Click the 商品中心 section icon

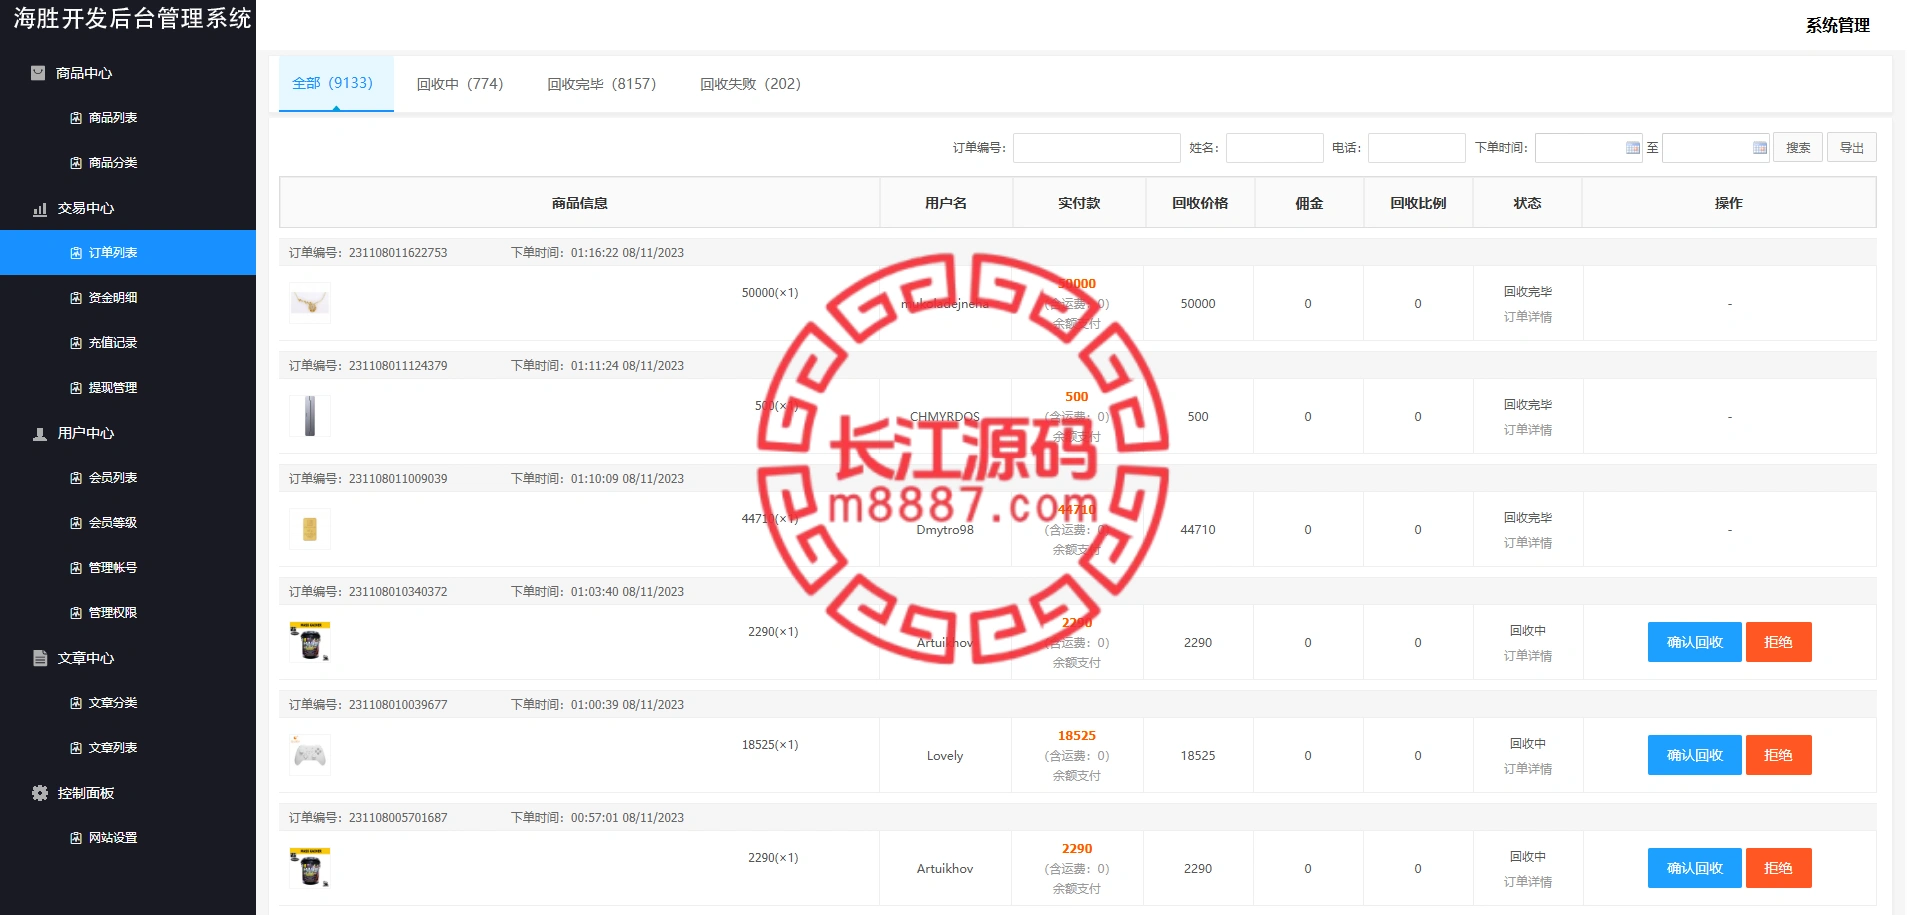38,73
